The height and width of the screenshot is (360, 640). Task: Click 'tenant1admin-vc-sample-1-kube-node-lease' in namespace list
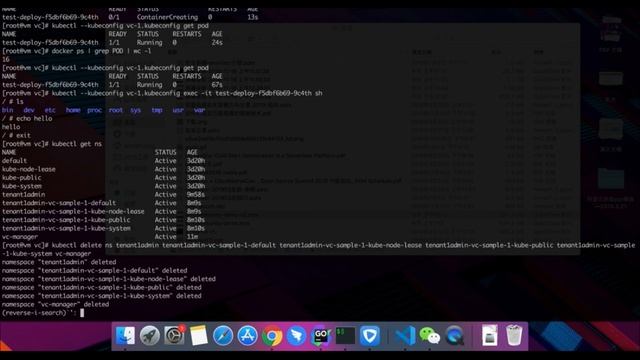click(73, 211)
